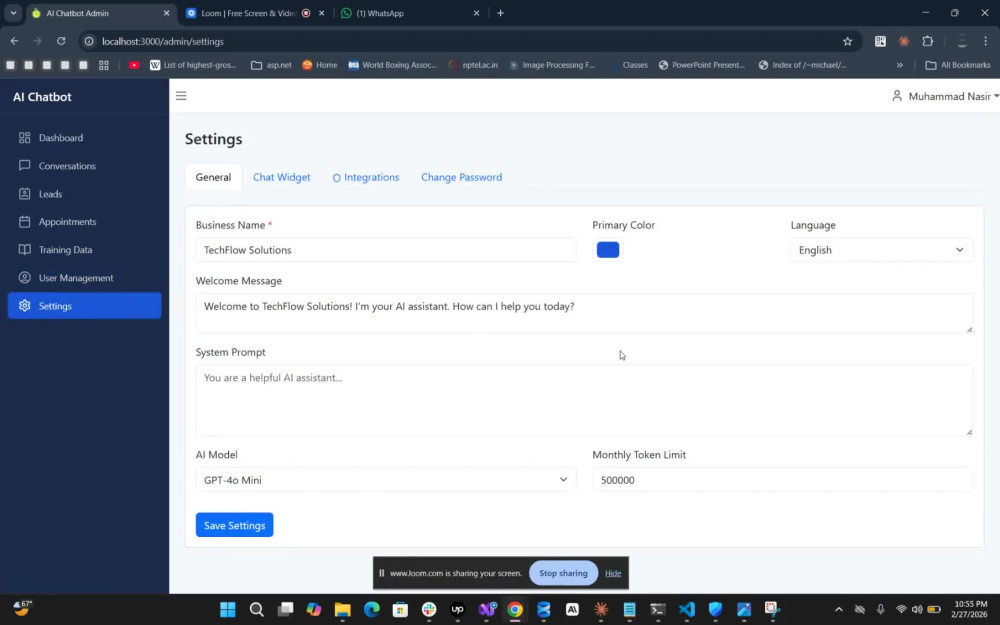Close the WhatsApp browser tab
The width and height of the screenshot is (1000, 625).
(x=476, y=13)
